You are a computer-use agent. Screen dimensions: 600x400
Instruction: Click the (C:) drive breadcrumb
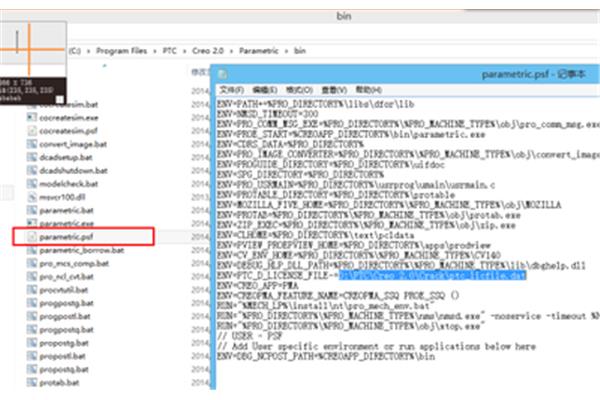(75, 51)
